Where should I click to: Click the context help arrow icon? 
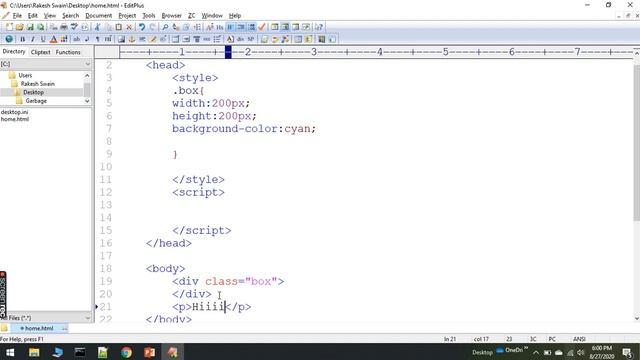pyautogui.click(x=319, y=27)
